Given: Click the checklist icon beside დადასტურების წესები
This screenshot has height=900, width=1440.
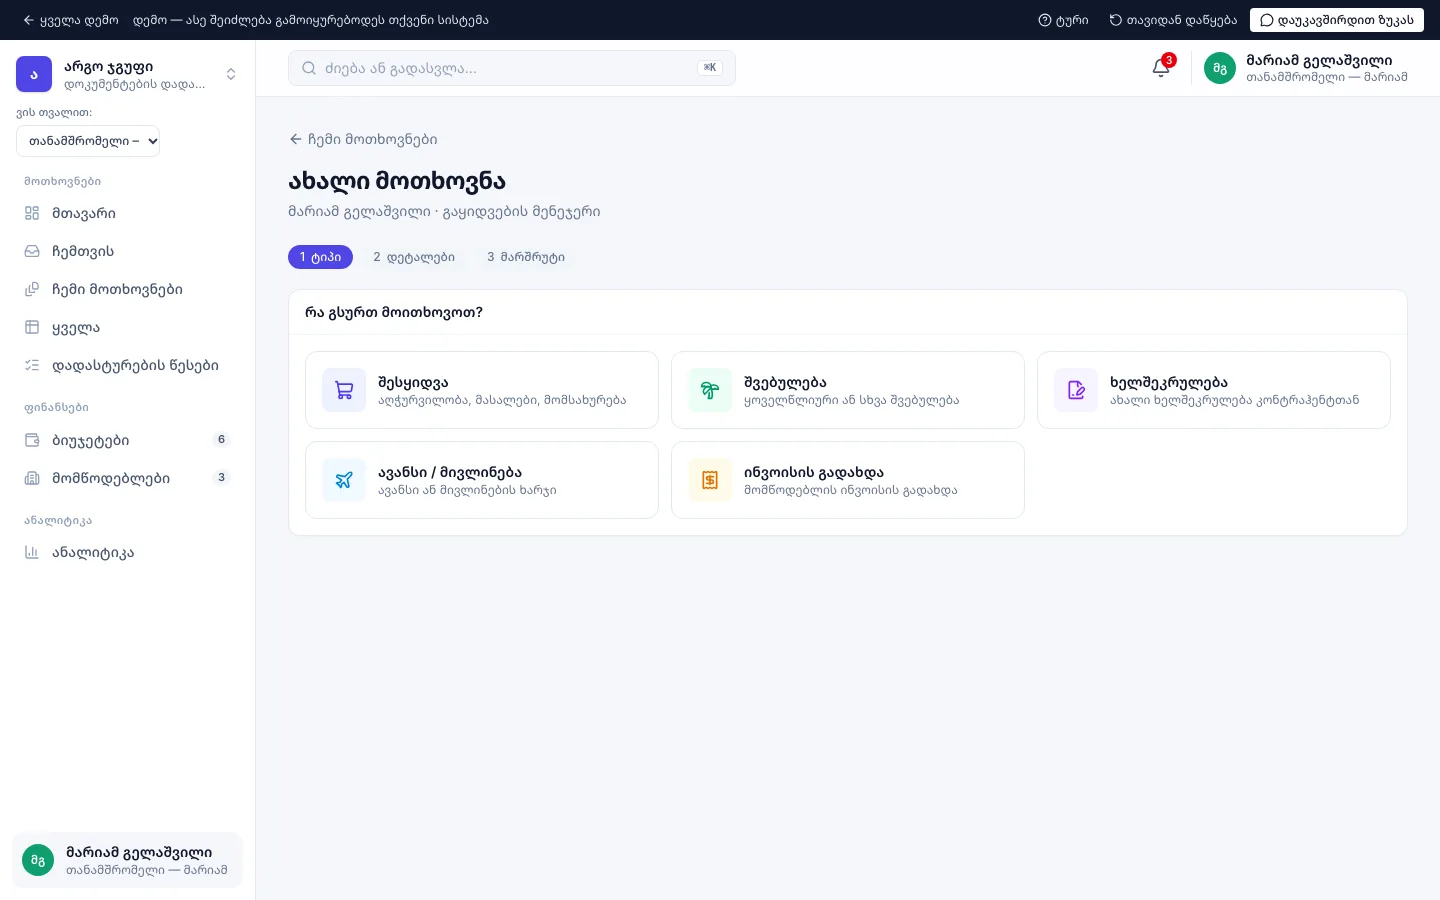Looking at the screenshot, I should [x=32, y=365].
